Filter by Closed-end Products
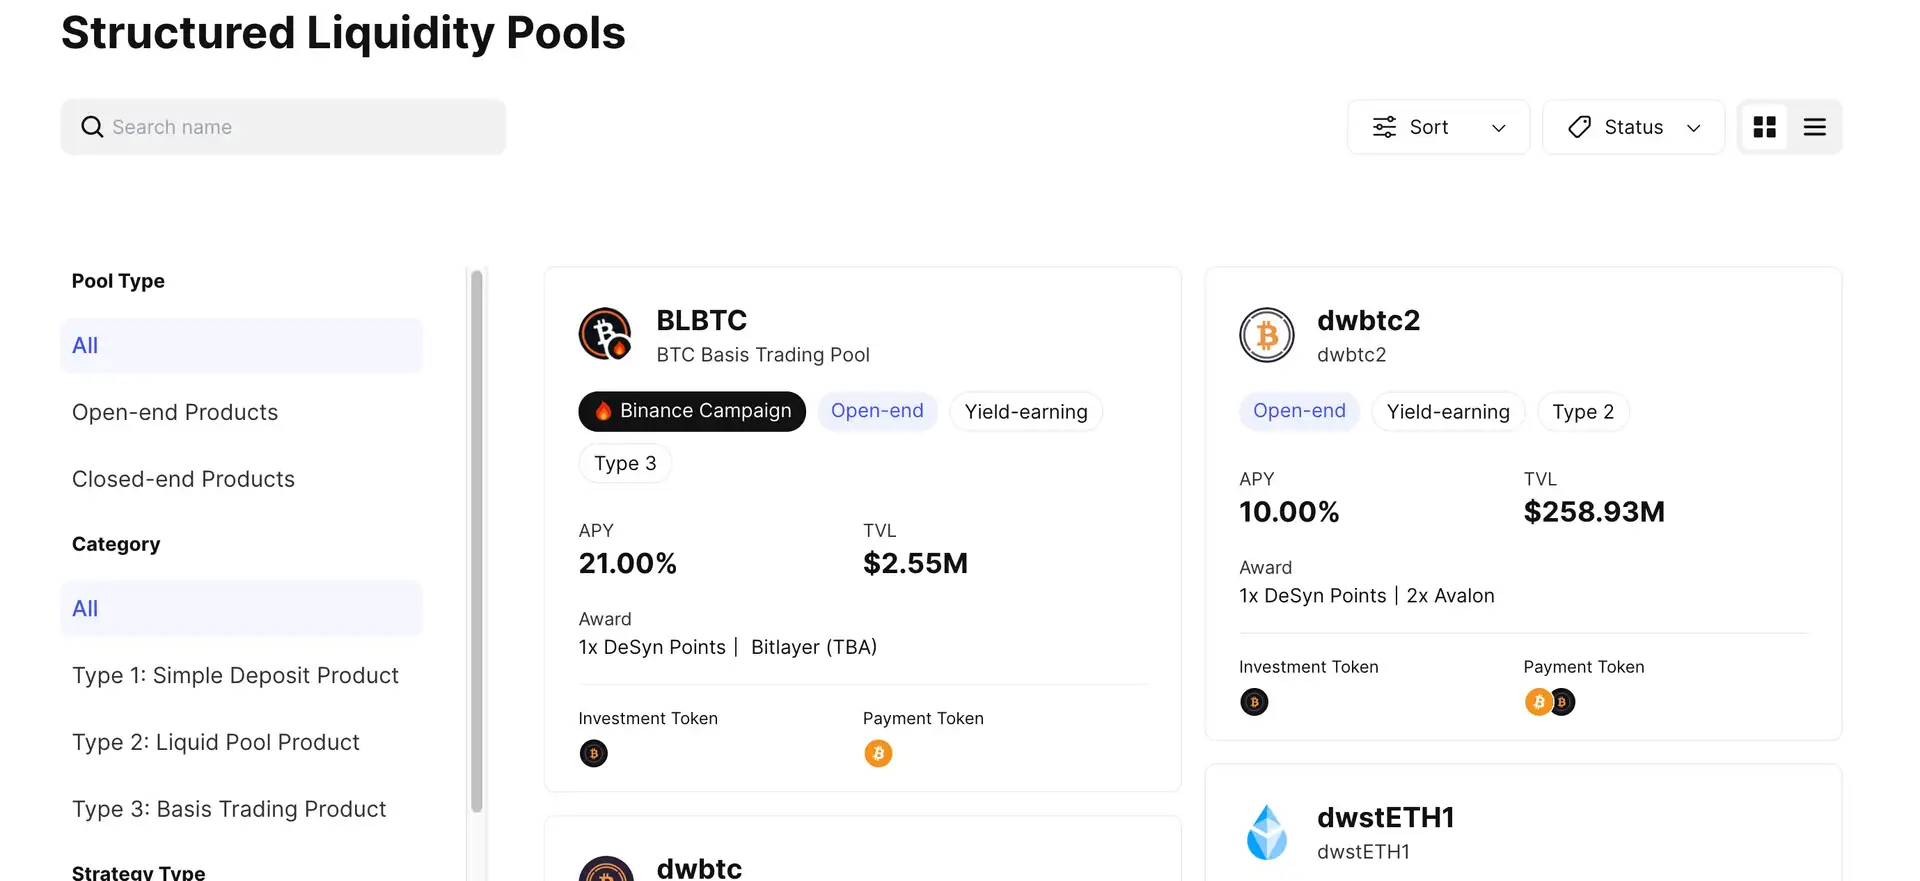 pyautogui.click(x=183, y=479)
